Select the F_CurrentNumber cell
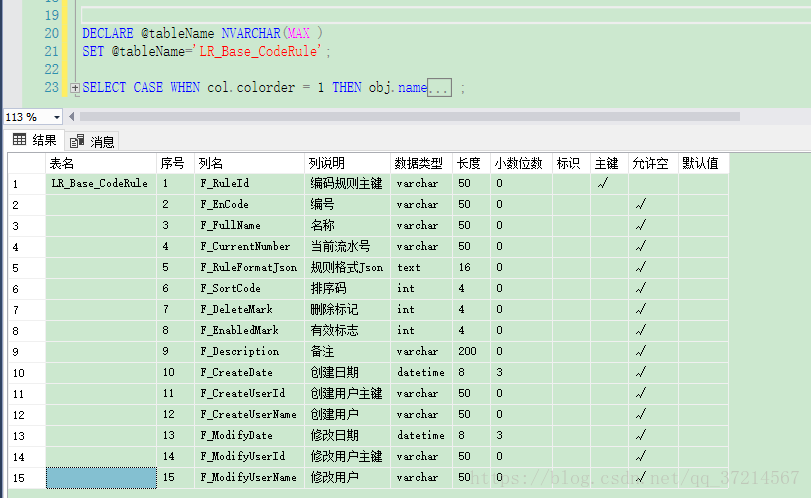811x498 pixels. 249,247
